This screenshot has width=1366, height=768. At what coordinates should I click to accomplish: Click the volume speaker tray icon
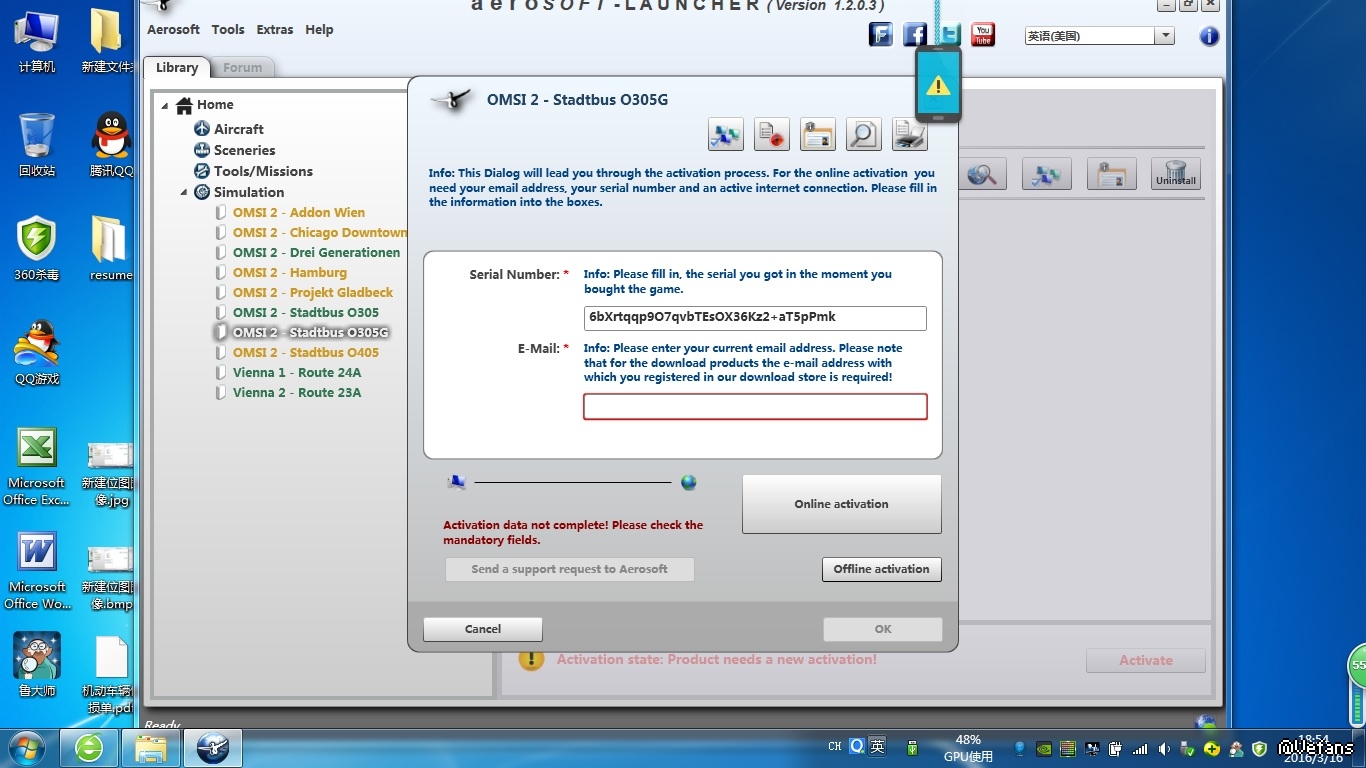(x=1164, y=748)
